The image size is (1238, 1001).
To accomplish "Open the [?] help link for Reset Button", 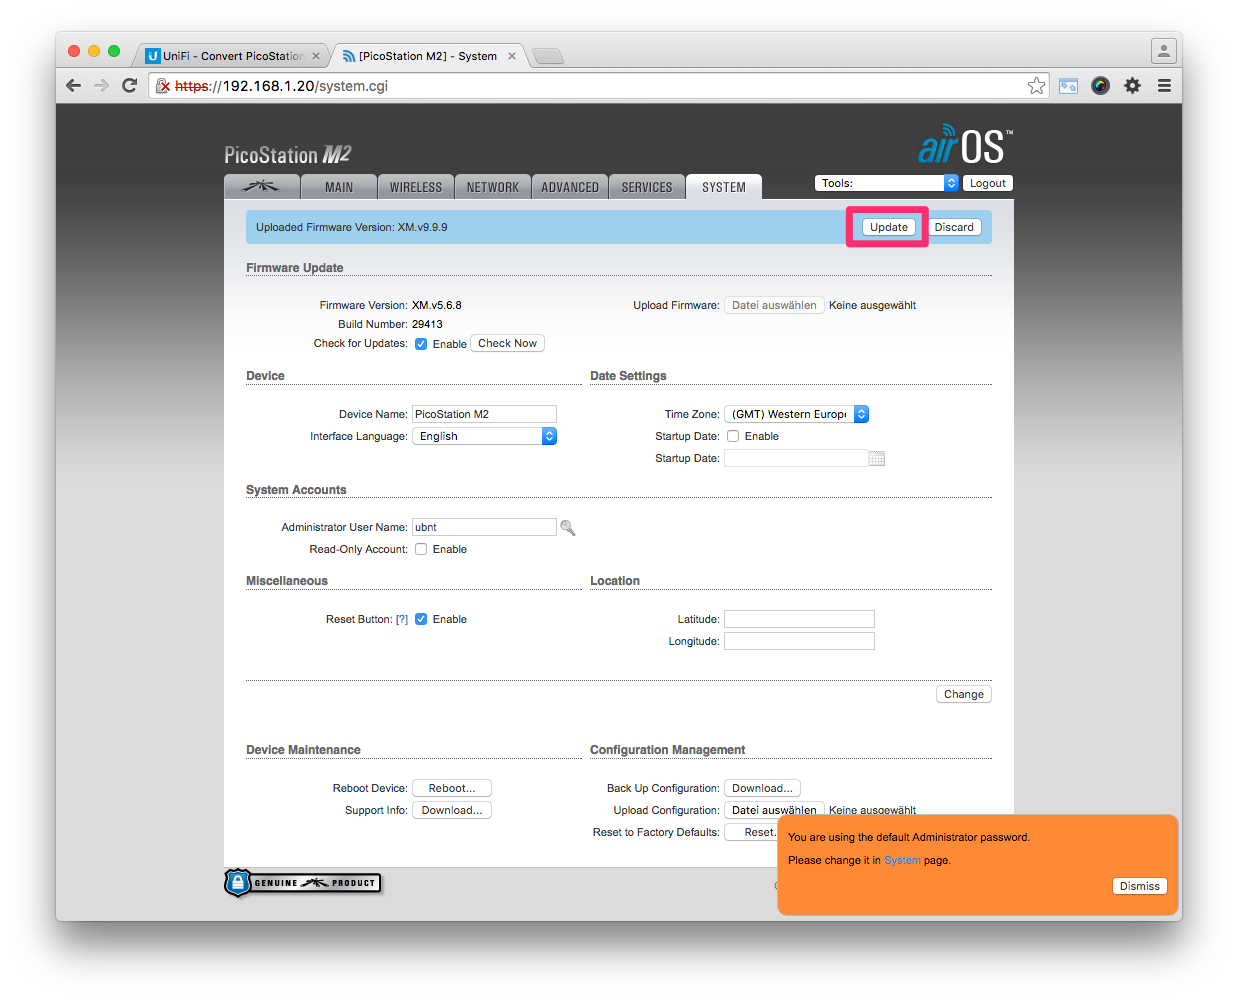I will click(402, 619).
